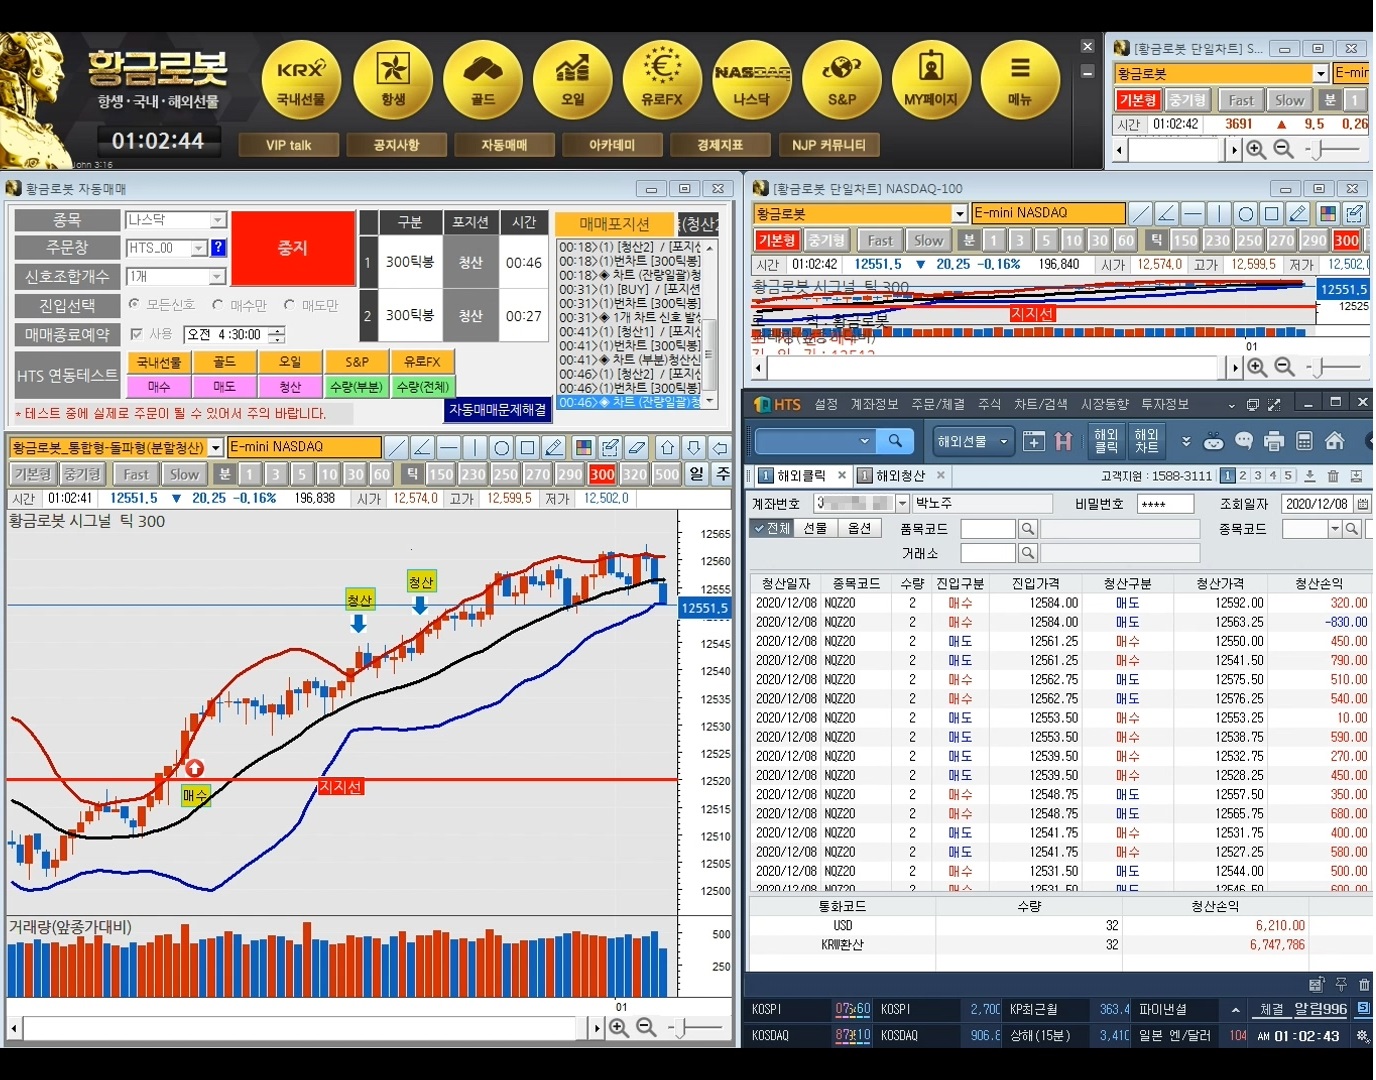Open the S&P gold button
Screen dimensions: 1376x1080
click(x=842, y=80)
